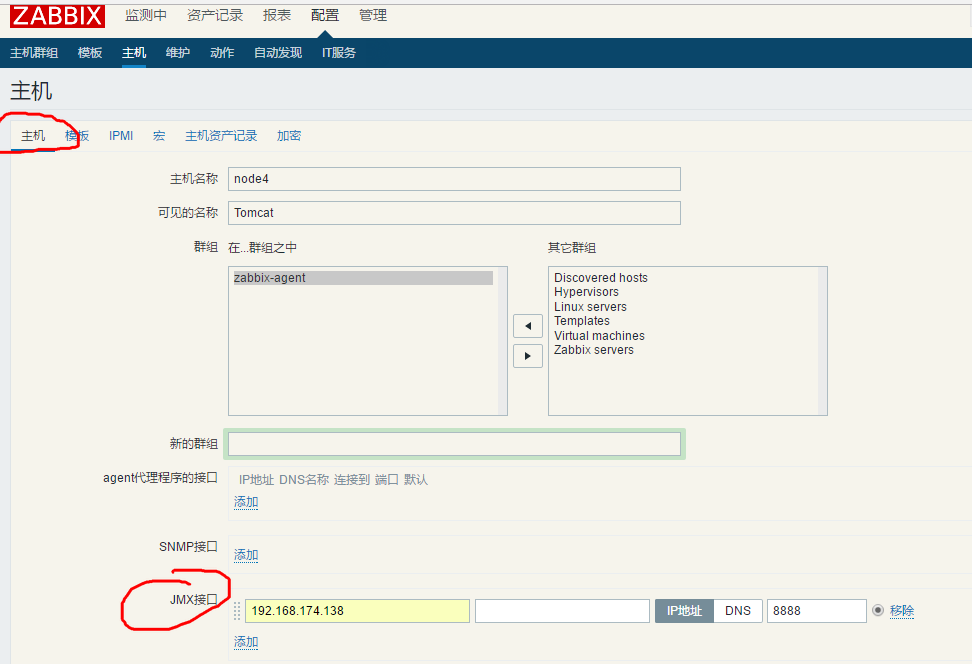Image resolution: width=972 pixels, height=664 pixels.
Task: Go to IT服务 submenu
Action: click(x=338, y=53)
